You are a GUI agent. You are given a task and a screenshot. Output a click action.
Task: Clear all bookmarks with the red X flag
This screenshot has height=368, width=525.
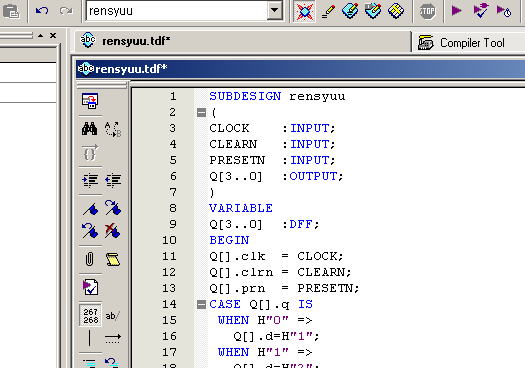[112, 231]
